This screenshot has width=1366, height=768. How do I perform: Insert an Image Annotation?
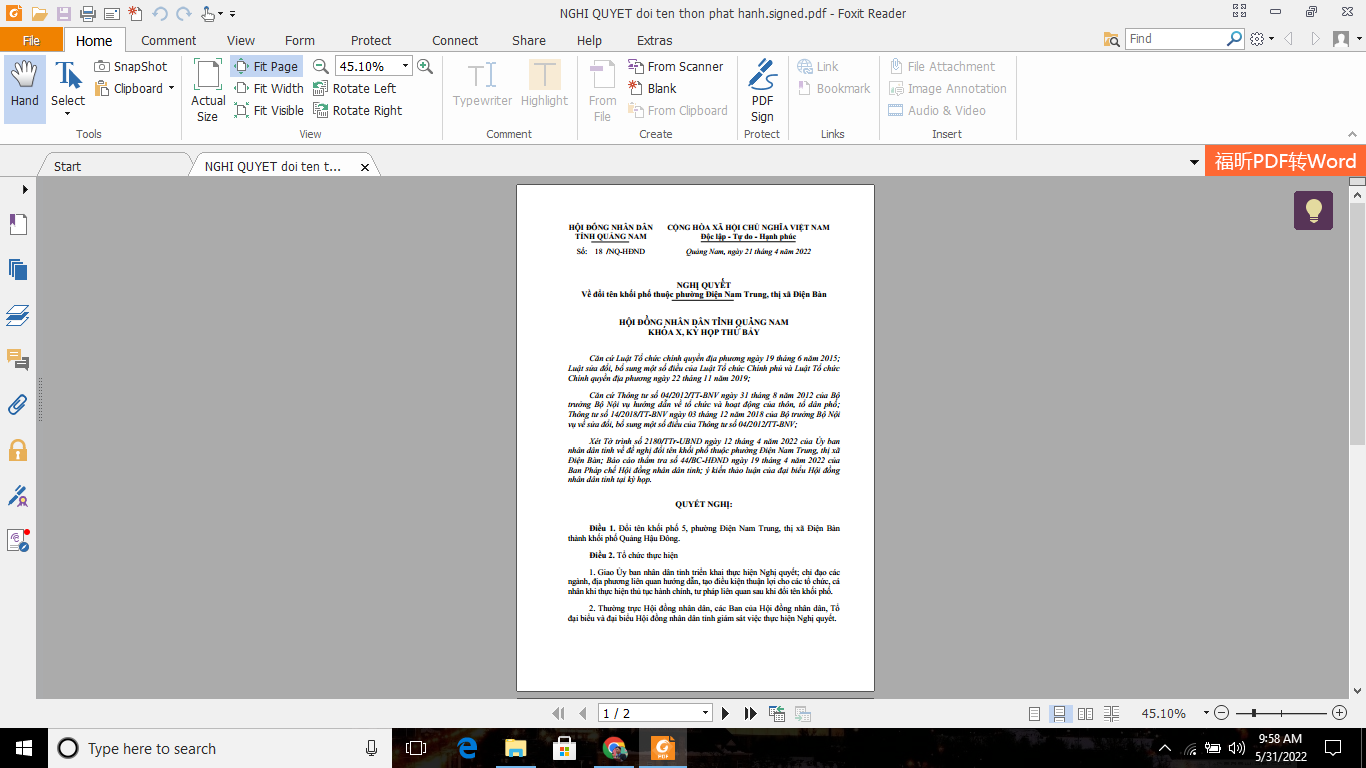point(947,88)
